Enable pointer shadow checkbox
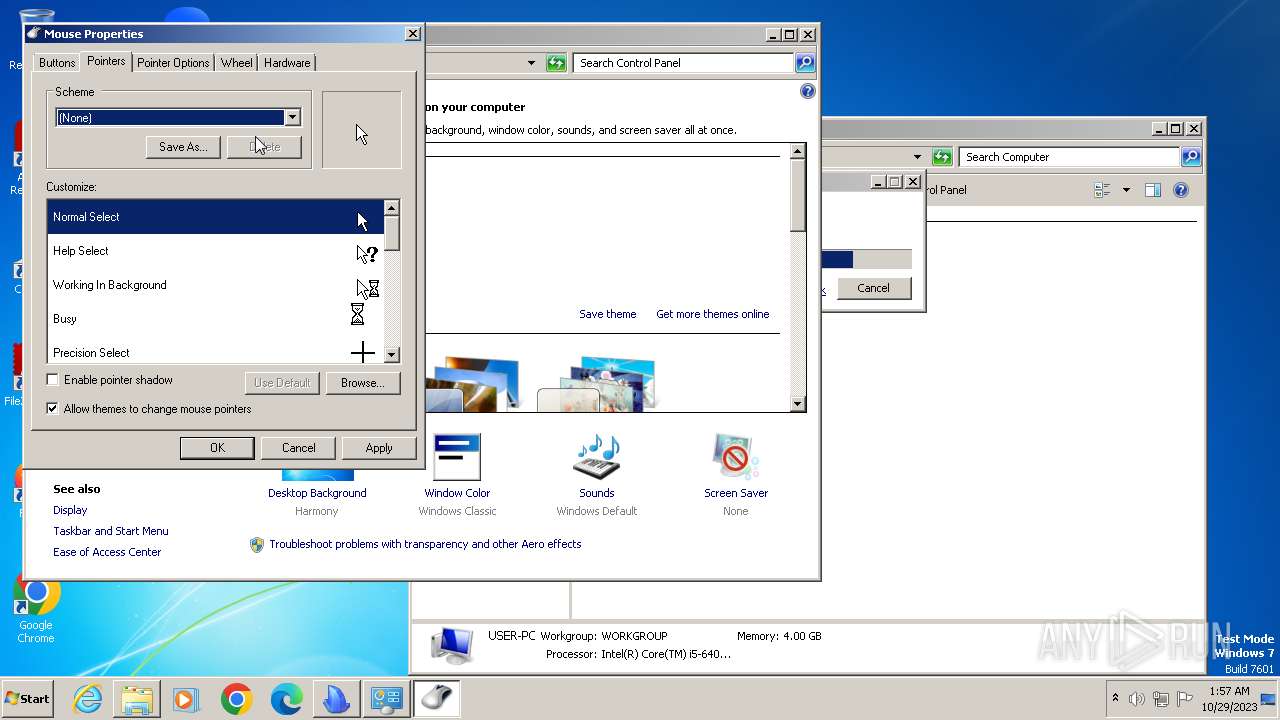The image size is (1280, 720). pos(53,380)
